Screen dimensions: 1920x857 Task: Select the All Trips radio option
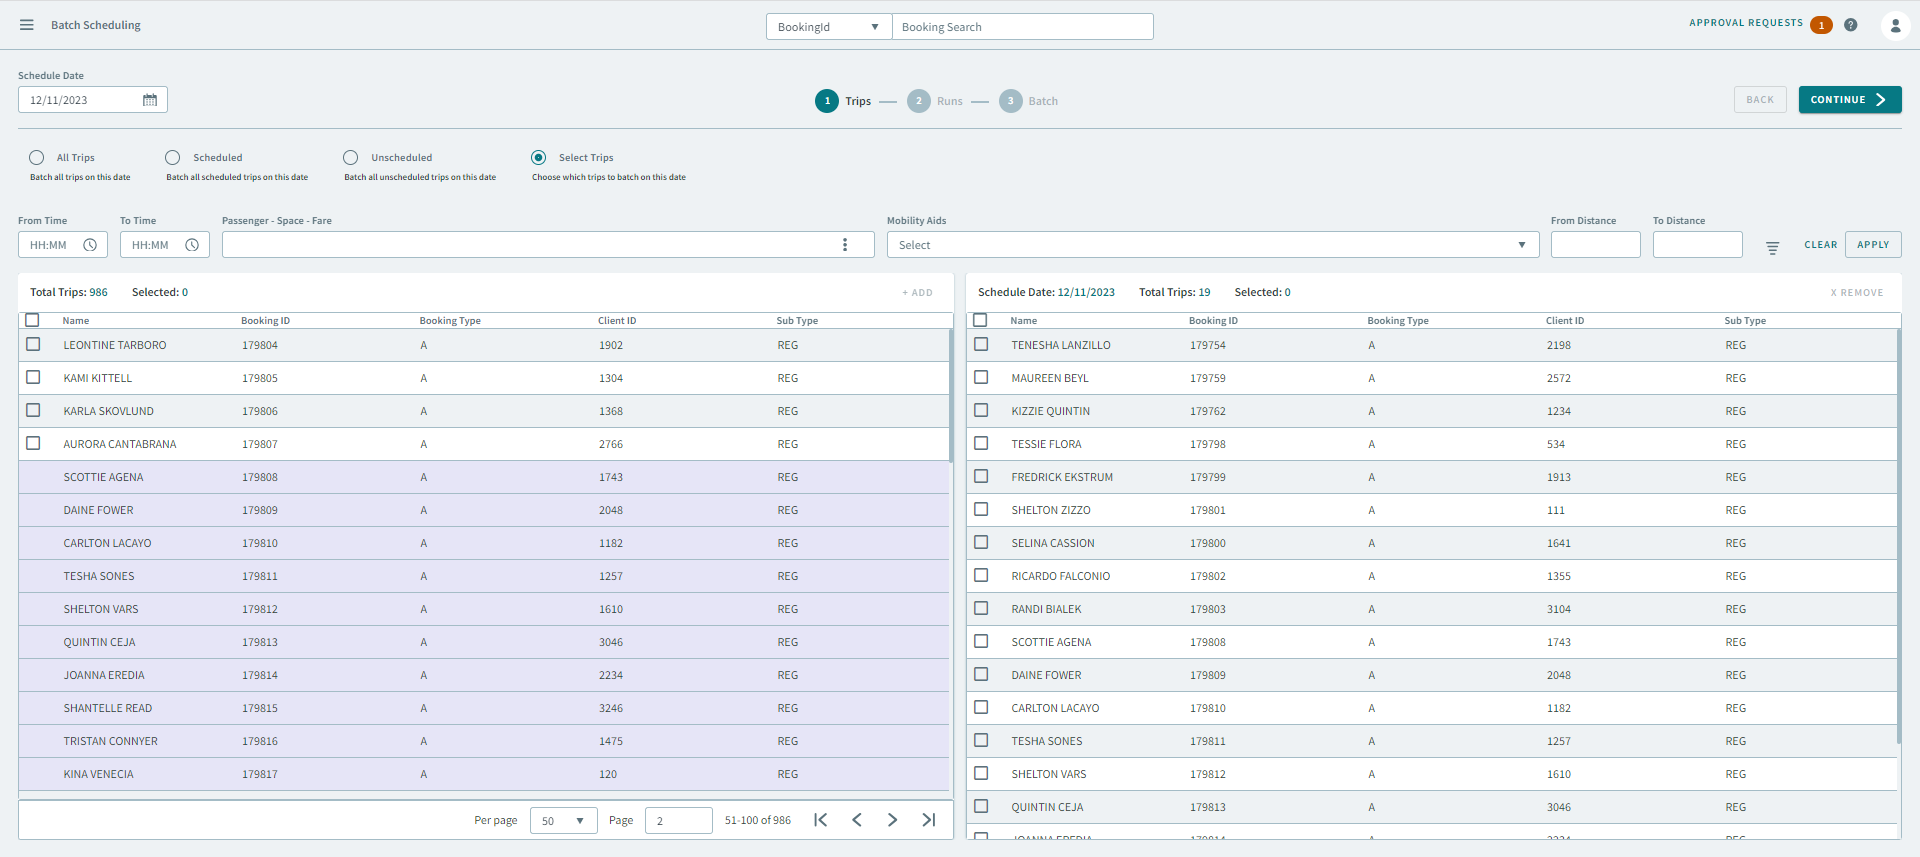[37, 158]
